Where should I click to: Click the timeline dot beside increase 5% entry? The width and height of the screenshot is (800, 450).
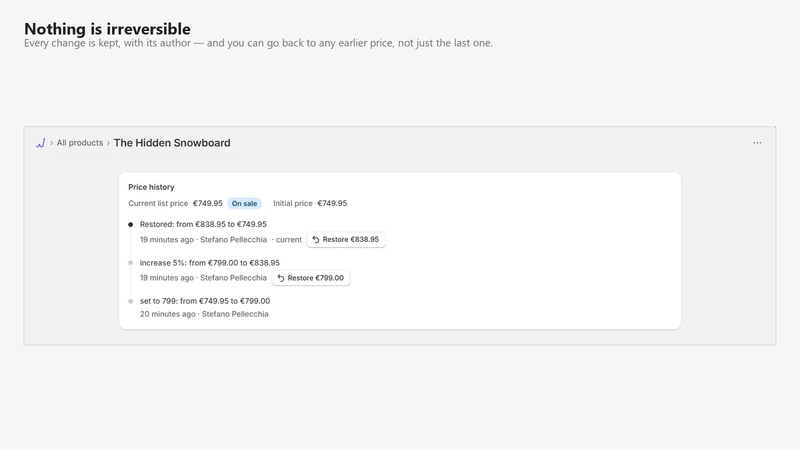131,263
